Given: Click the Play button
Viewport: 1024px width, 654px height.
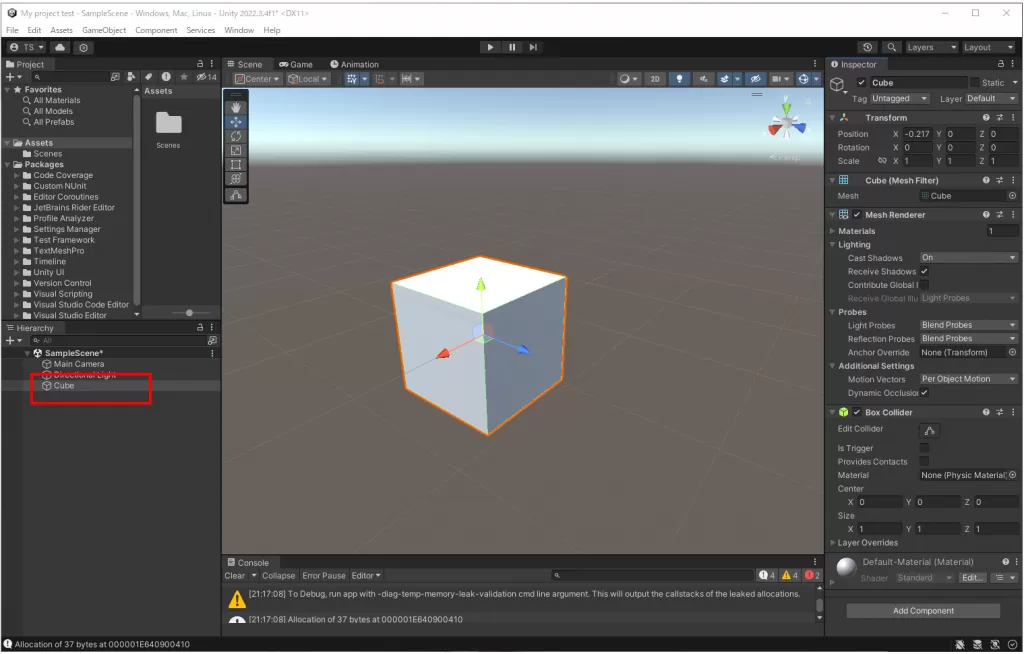Looking at the screenshot, I should coord(490,47).
